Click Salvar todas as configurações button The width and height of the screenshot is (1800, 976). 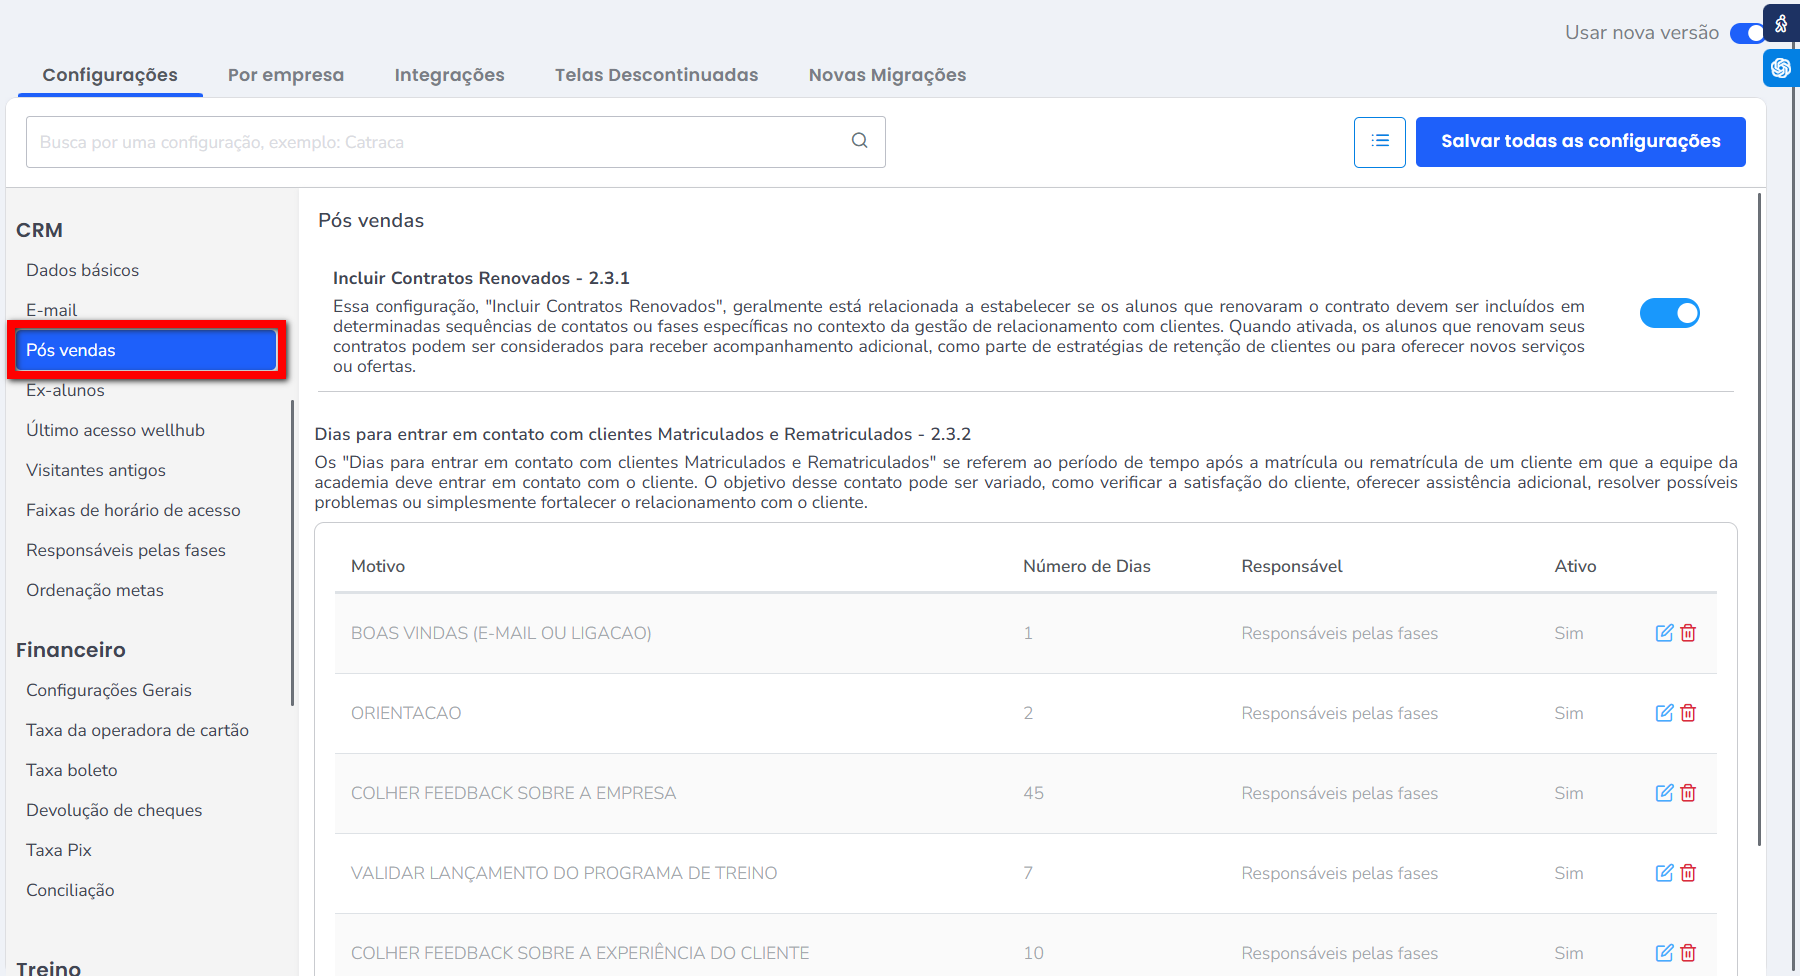pyautogui.click(x=1580, y=142)
